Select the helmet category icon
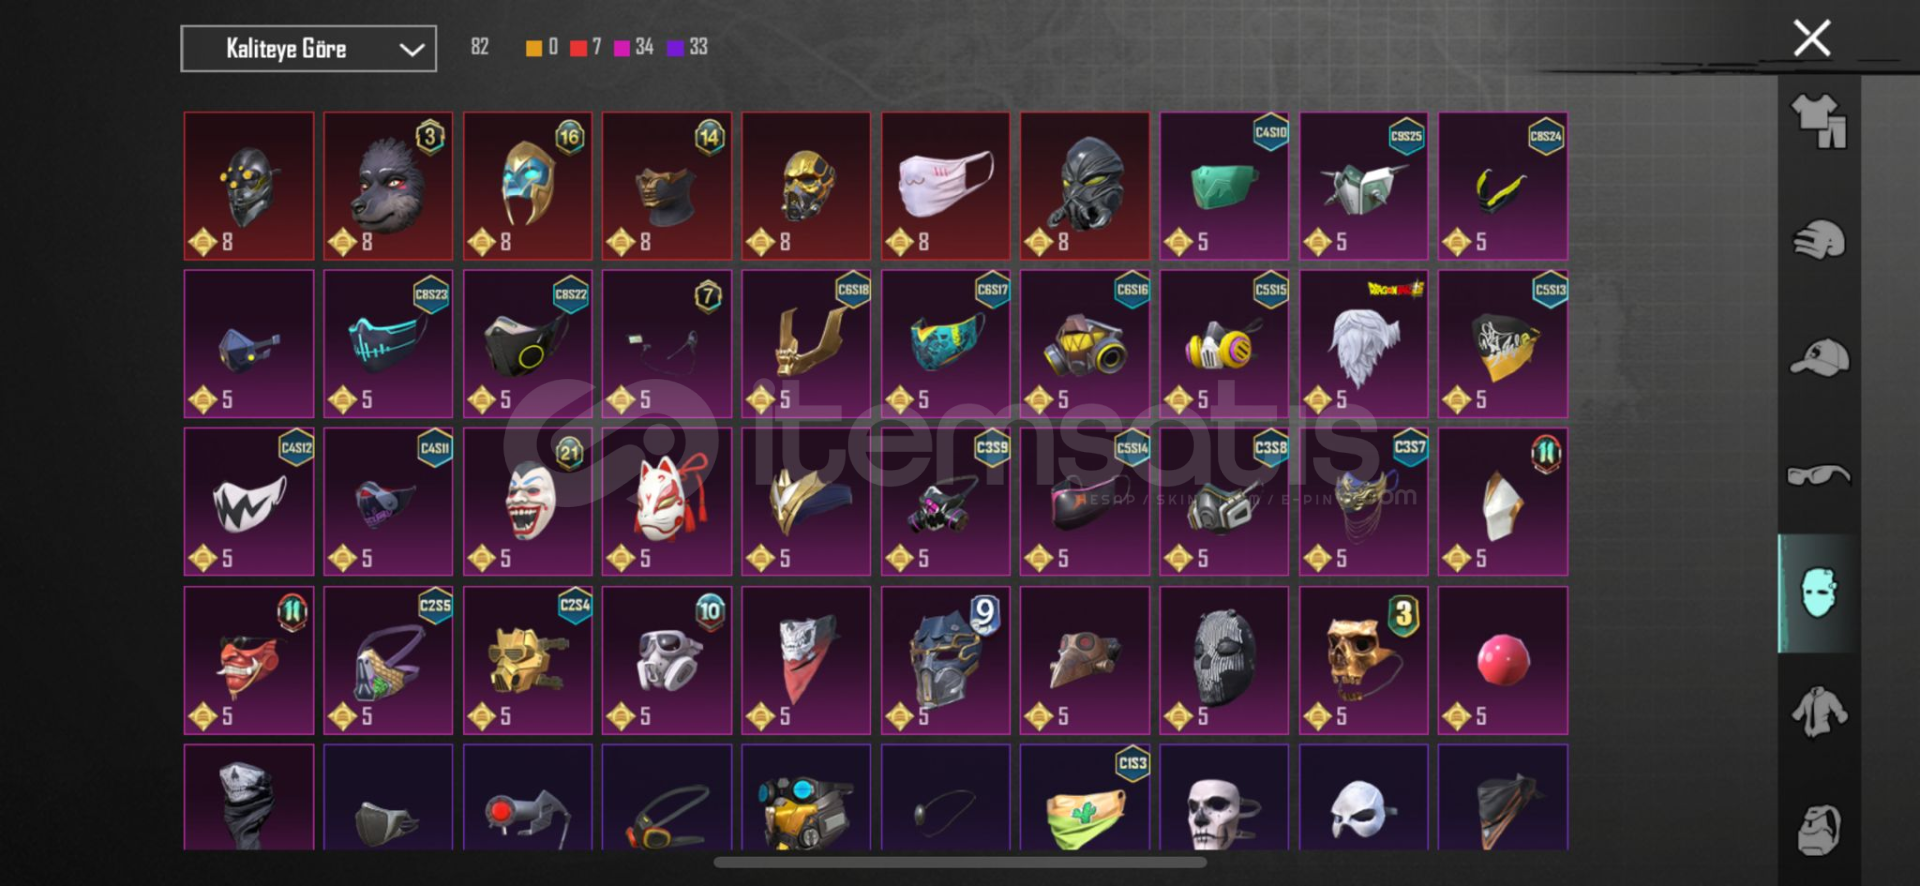The image size is (1920, 886). pos(1818,240)
